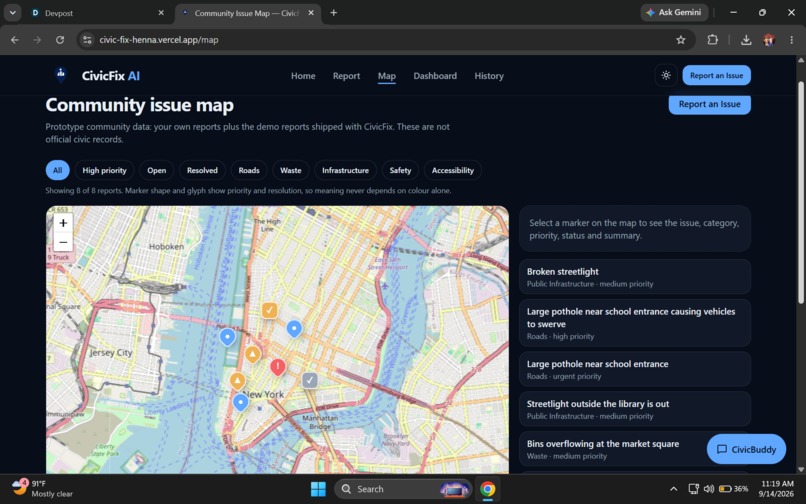Image resolution: width=806 pixels, height=504 pixels.
Task: Show hidden system tray icons
Action: (673, 489)
